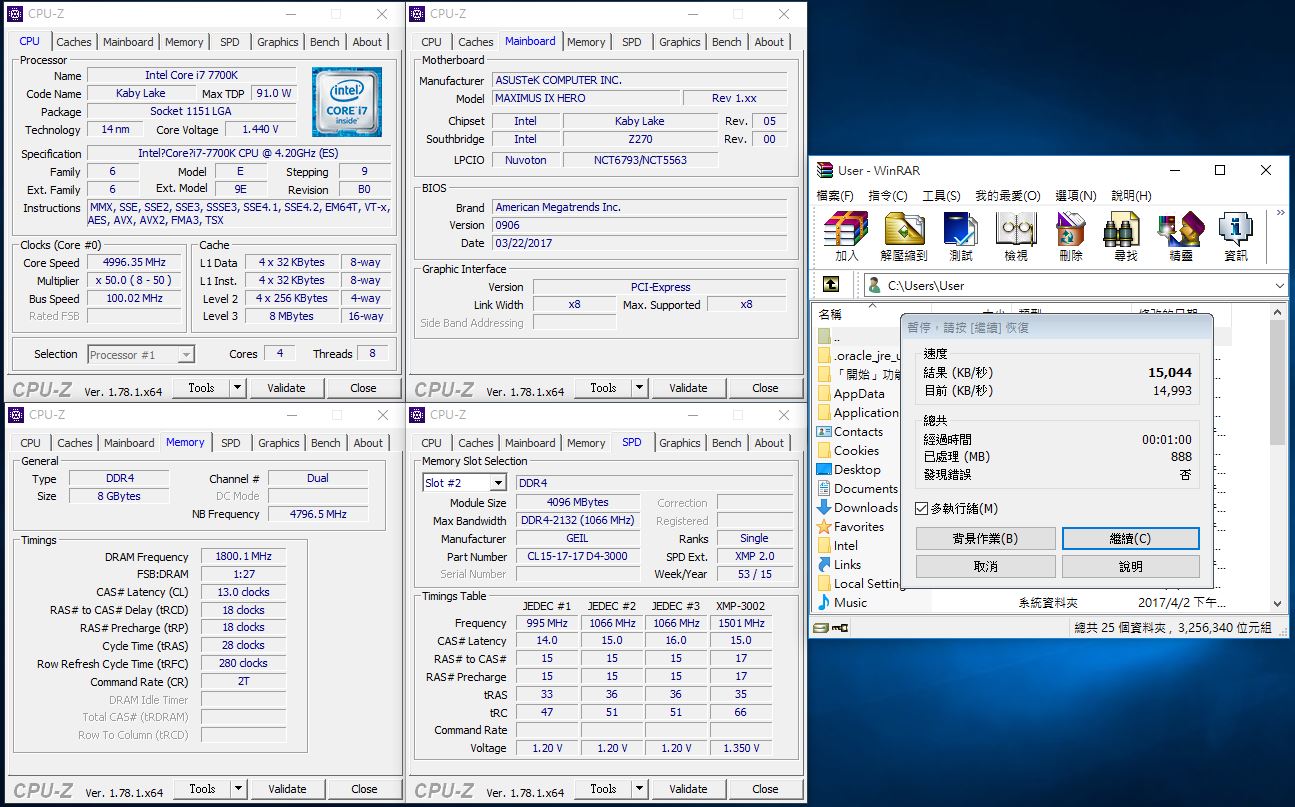Viewport: 1295px width, 807px height.
Task: Click Cancel (取消) in the benchmark dialog
Action: tap(985, 566)
